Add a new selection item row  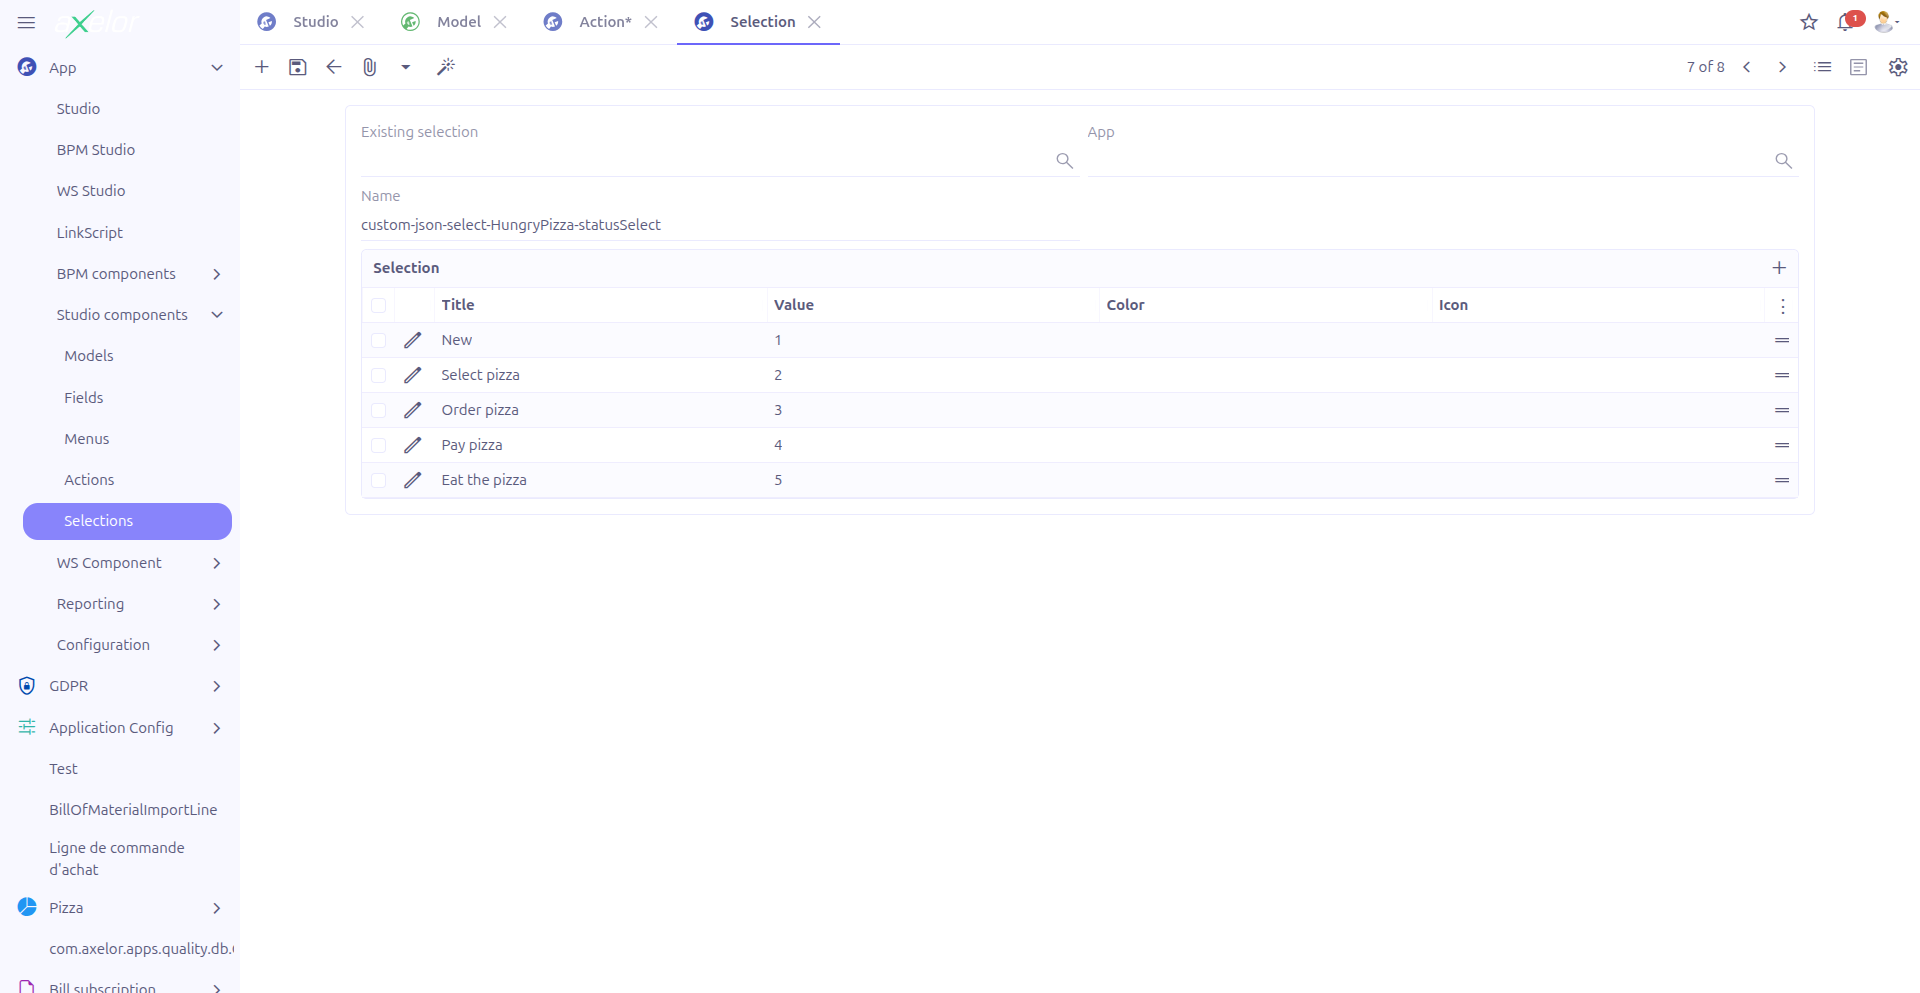[x=1779, y=268]
